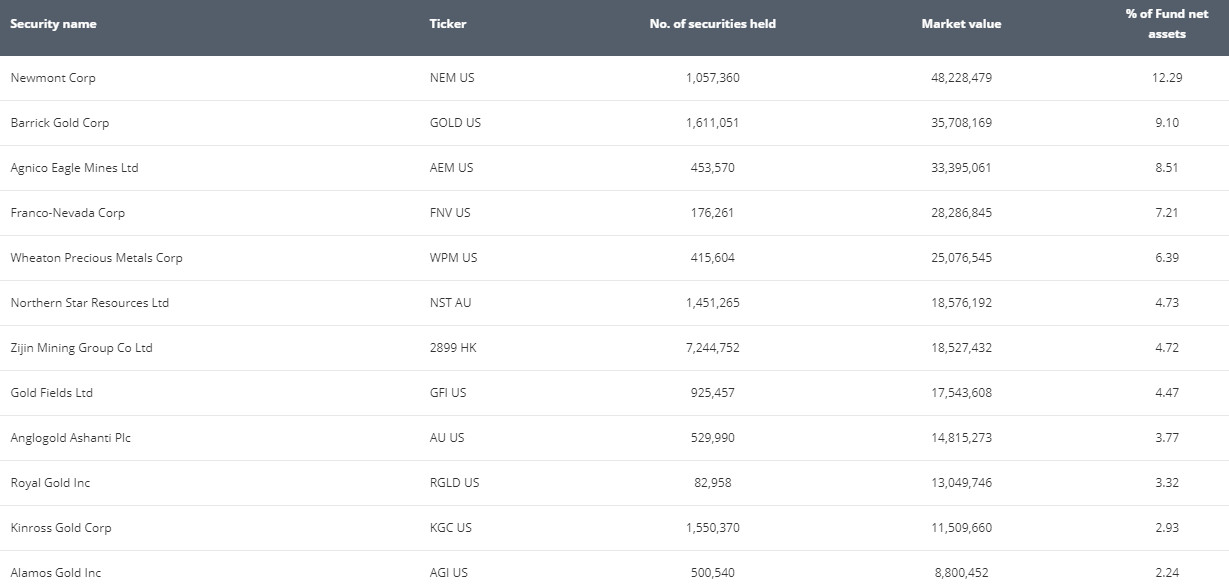This screenshot has width=1229, height=584.
Task: Click net assets percentage 12.29
Action: pyautogui.click(x=1167, y=78)
